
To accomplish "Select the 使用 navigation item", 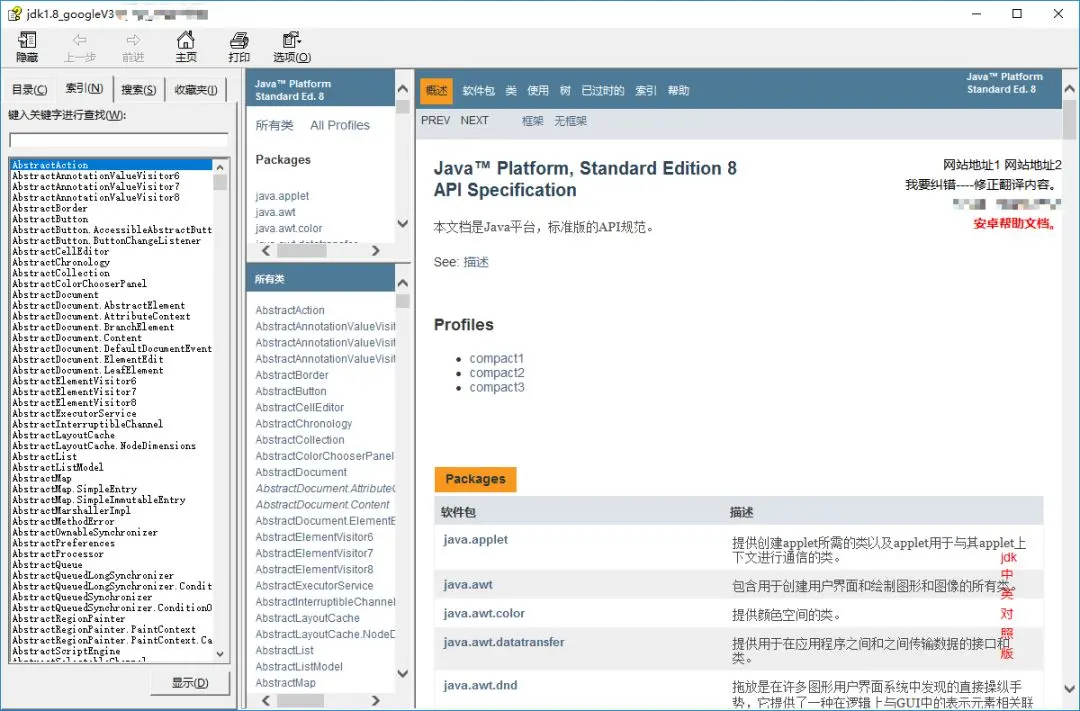I will pos(538,90).
